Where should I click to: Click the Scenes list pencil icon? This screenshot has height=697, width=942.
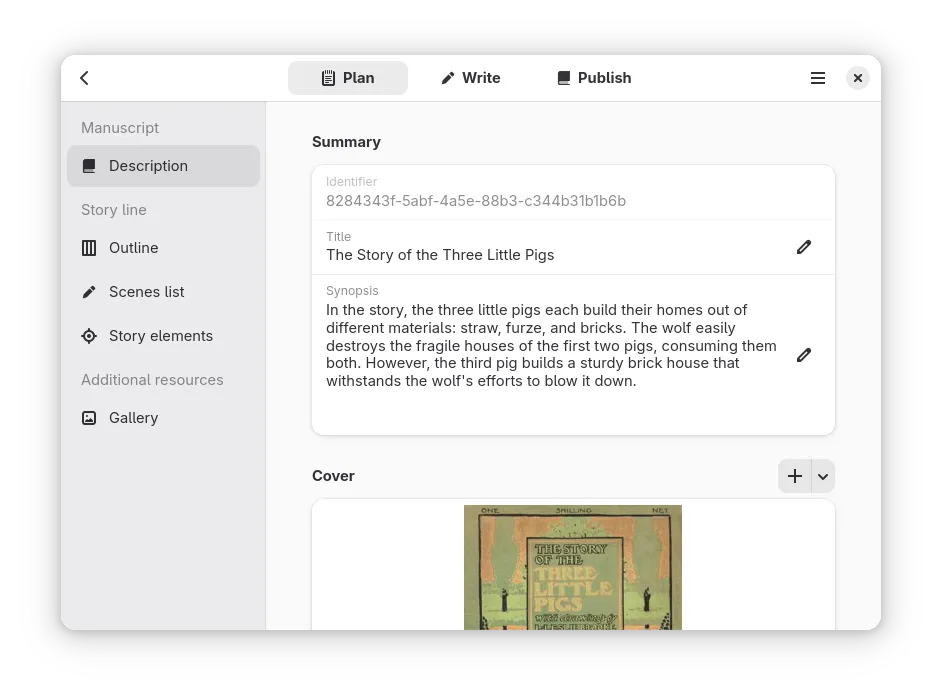coord(89,292)
